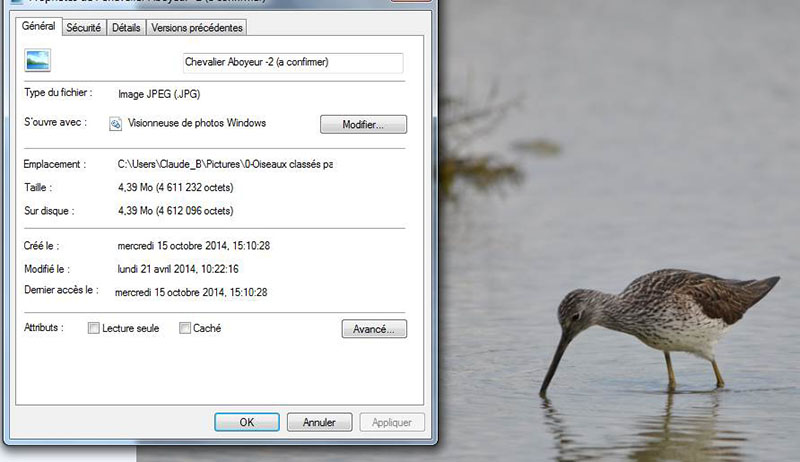Click the greyed-out Appliquer button
The width and height of the screenshot is (800, 462).
pos(392,422)
